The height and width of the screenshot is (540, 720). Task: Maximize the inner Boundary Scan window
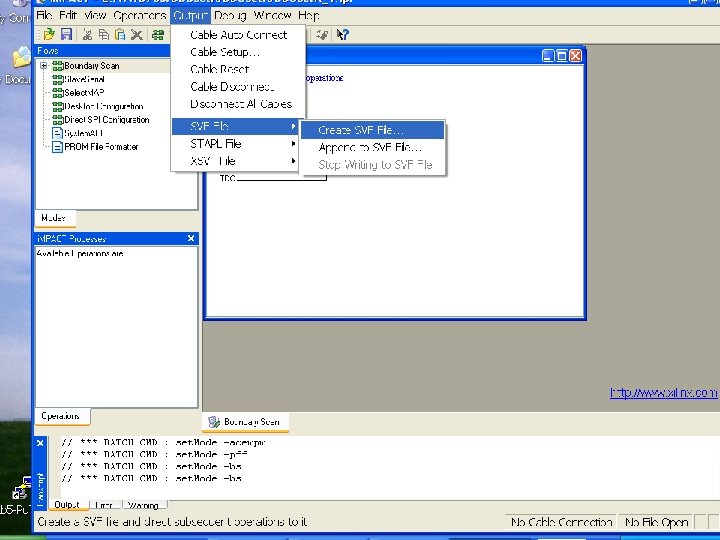[562, 56]
